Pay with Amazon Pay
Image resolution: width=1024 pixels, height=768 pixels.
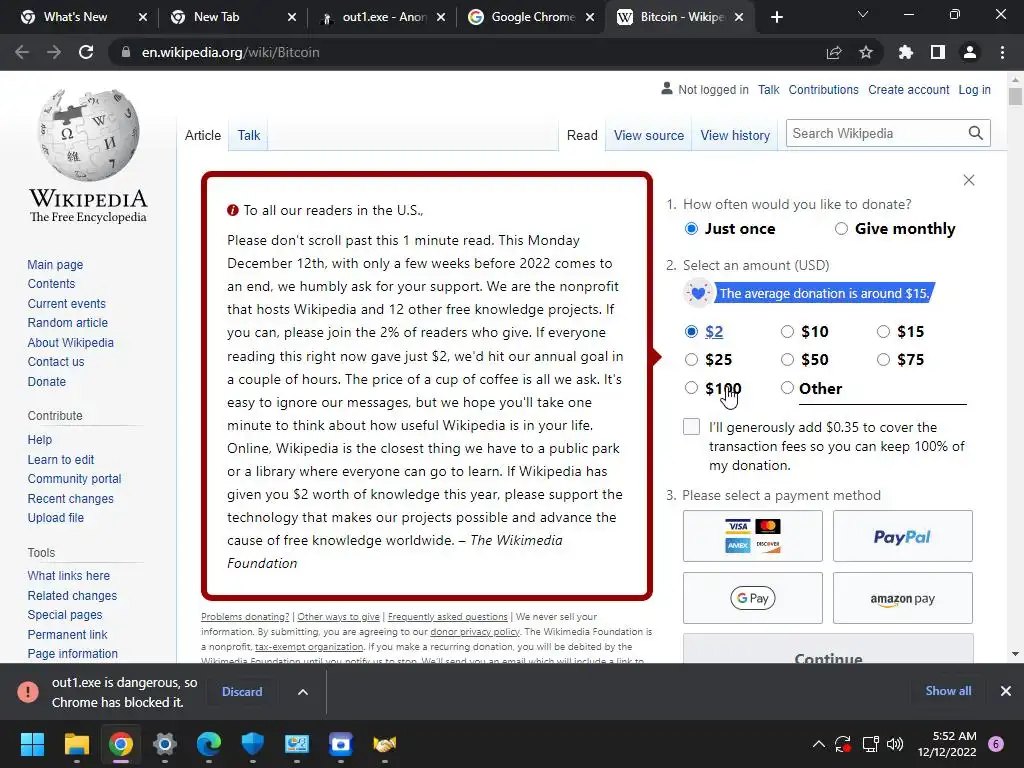[x=903, y=598]
